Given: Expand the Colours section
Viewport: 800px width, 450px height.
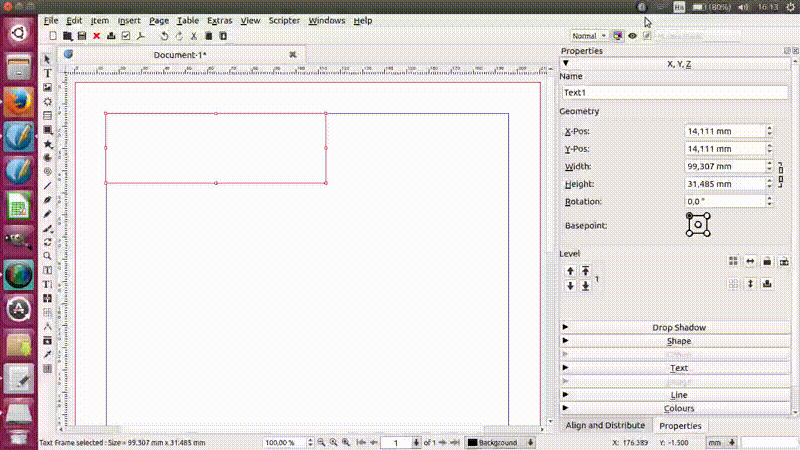Looking at the screenshot, I should coord(677,408).
